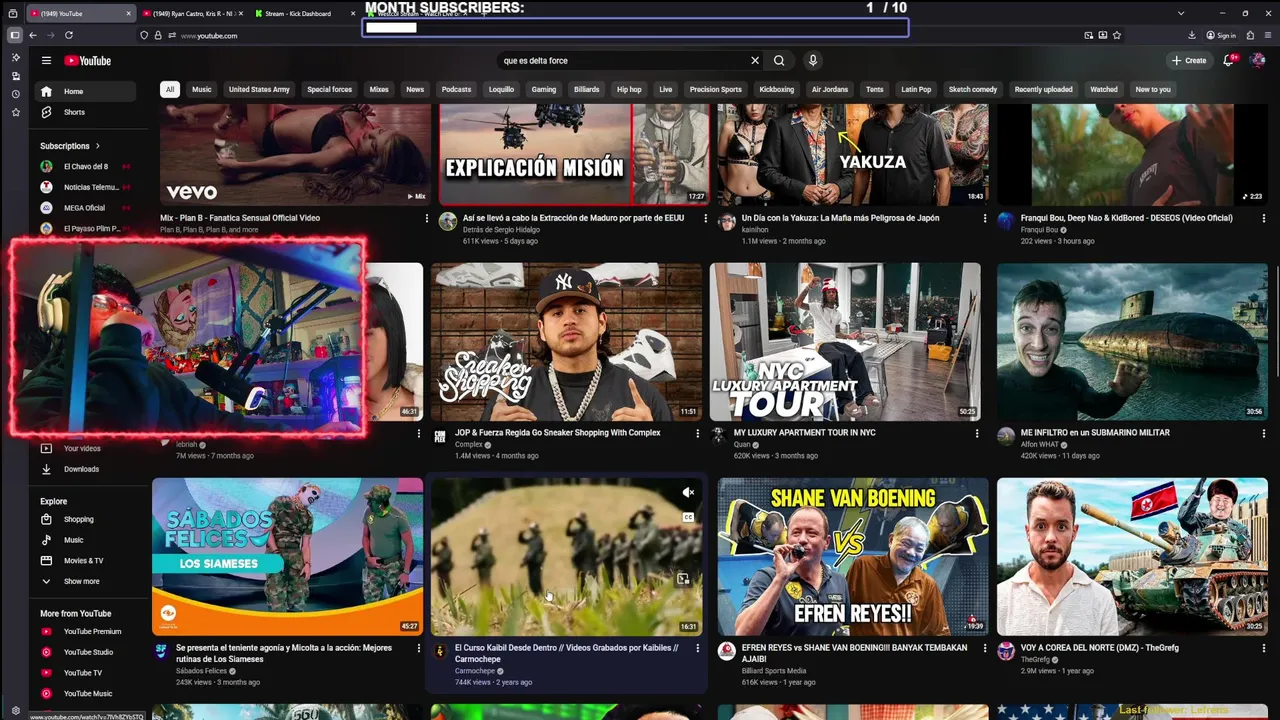
Task: Open the browser settings gear at bottom left
Action: (15, 710)
